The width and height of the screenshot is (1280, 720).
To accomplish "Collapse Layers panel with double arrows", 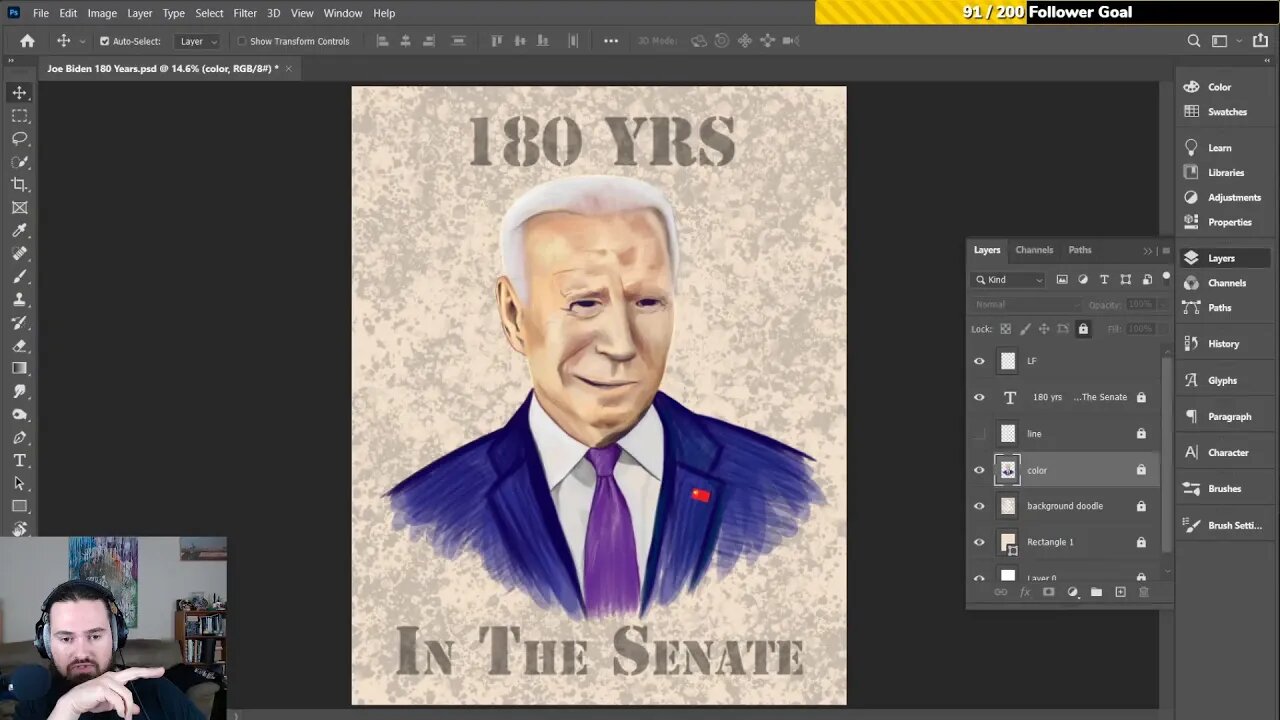I will tap(1148, 250).
